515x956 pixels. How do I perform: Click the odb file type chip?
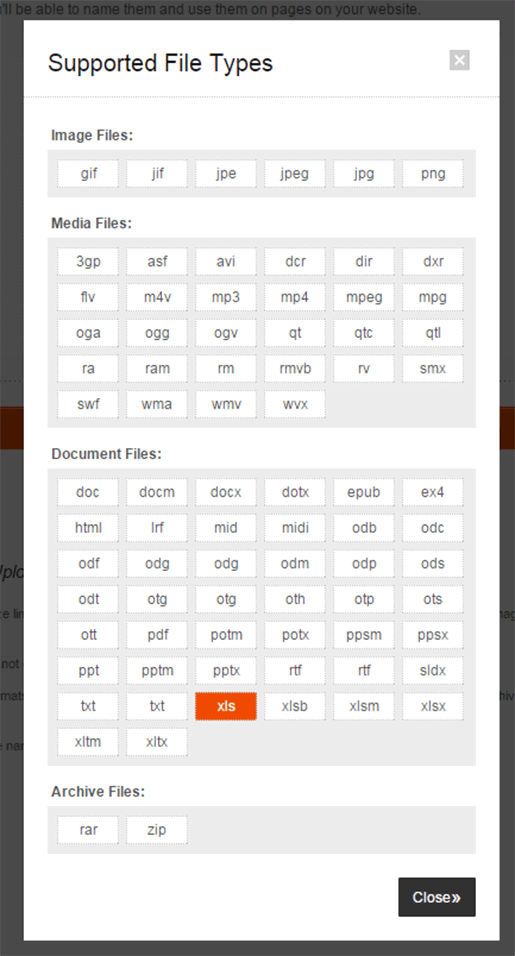364,527
